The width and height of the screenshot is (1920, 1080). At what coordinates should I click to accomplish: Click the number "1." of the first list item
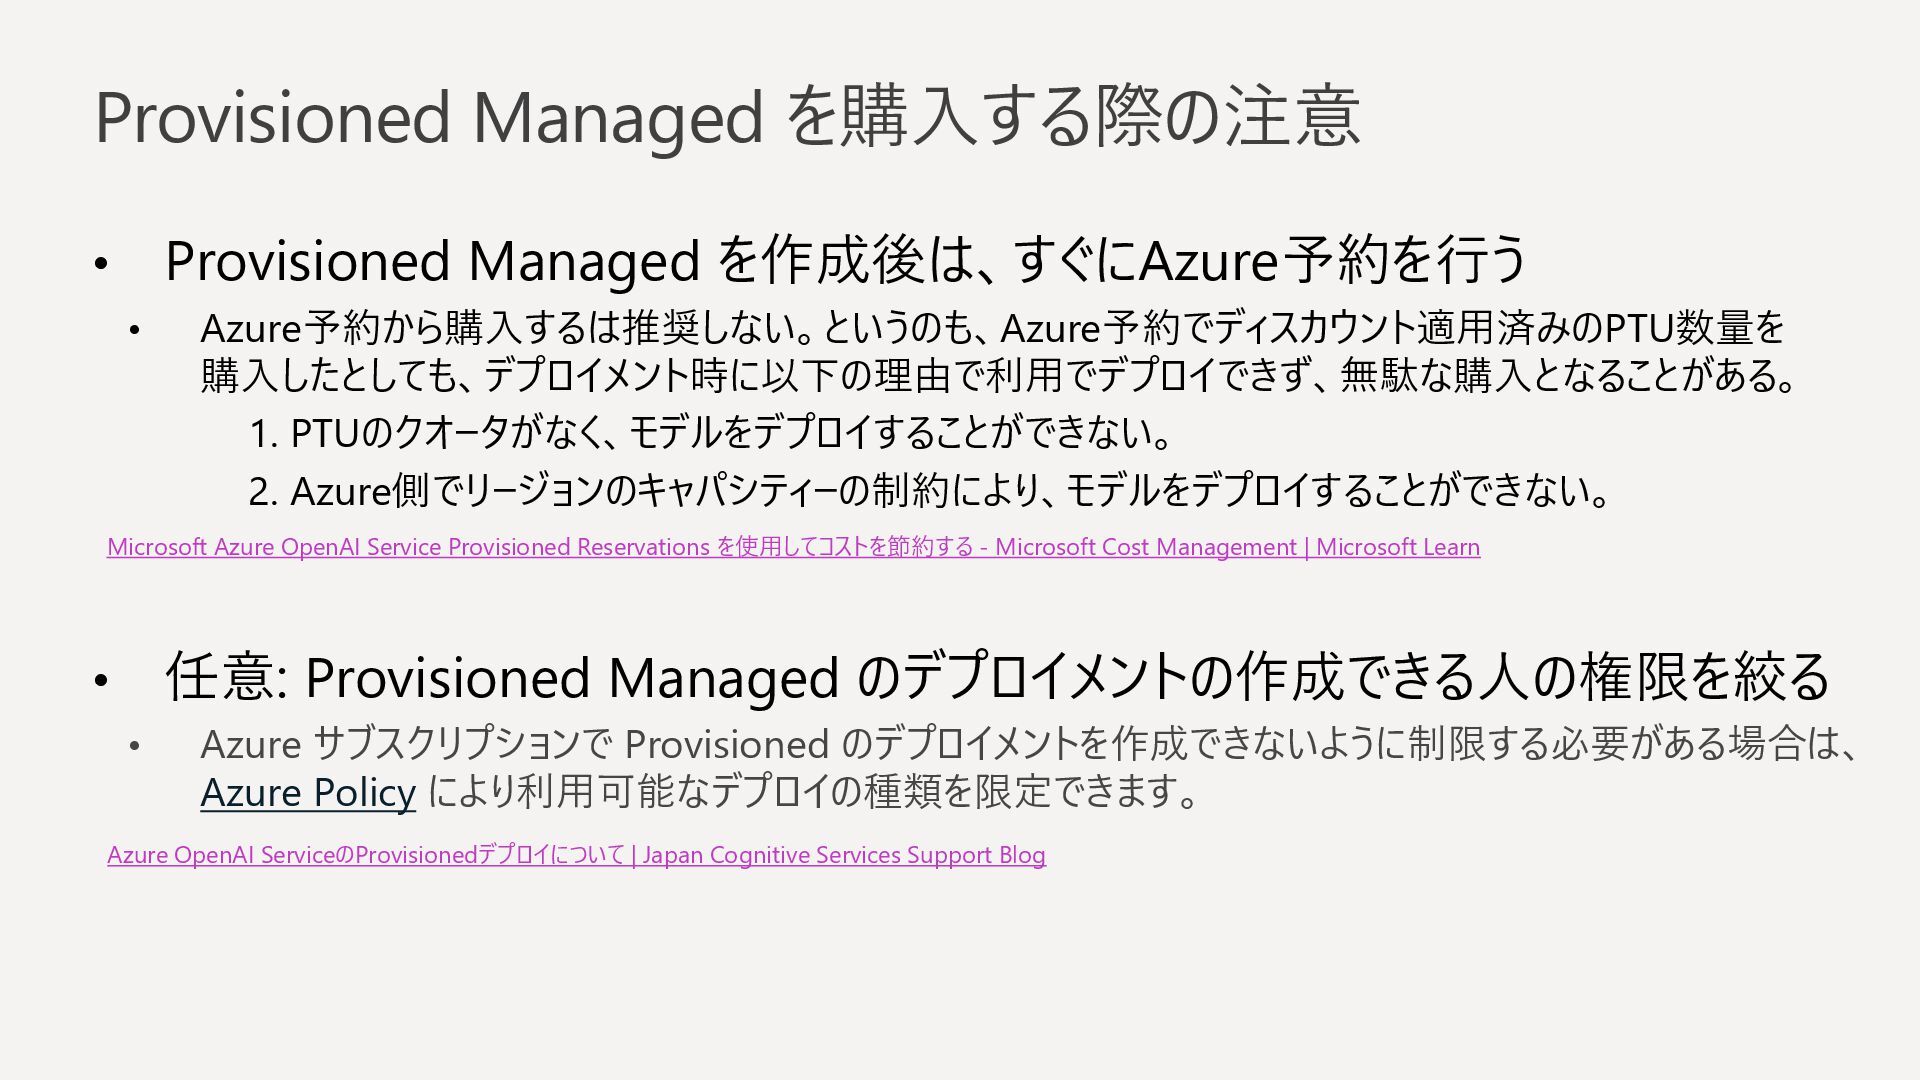(x=262, y=434)
